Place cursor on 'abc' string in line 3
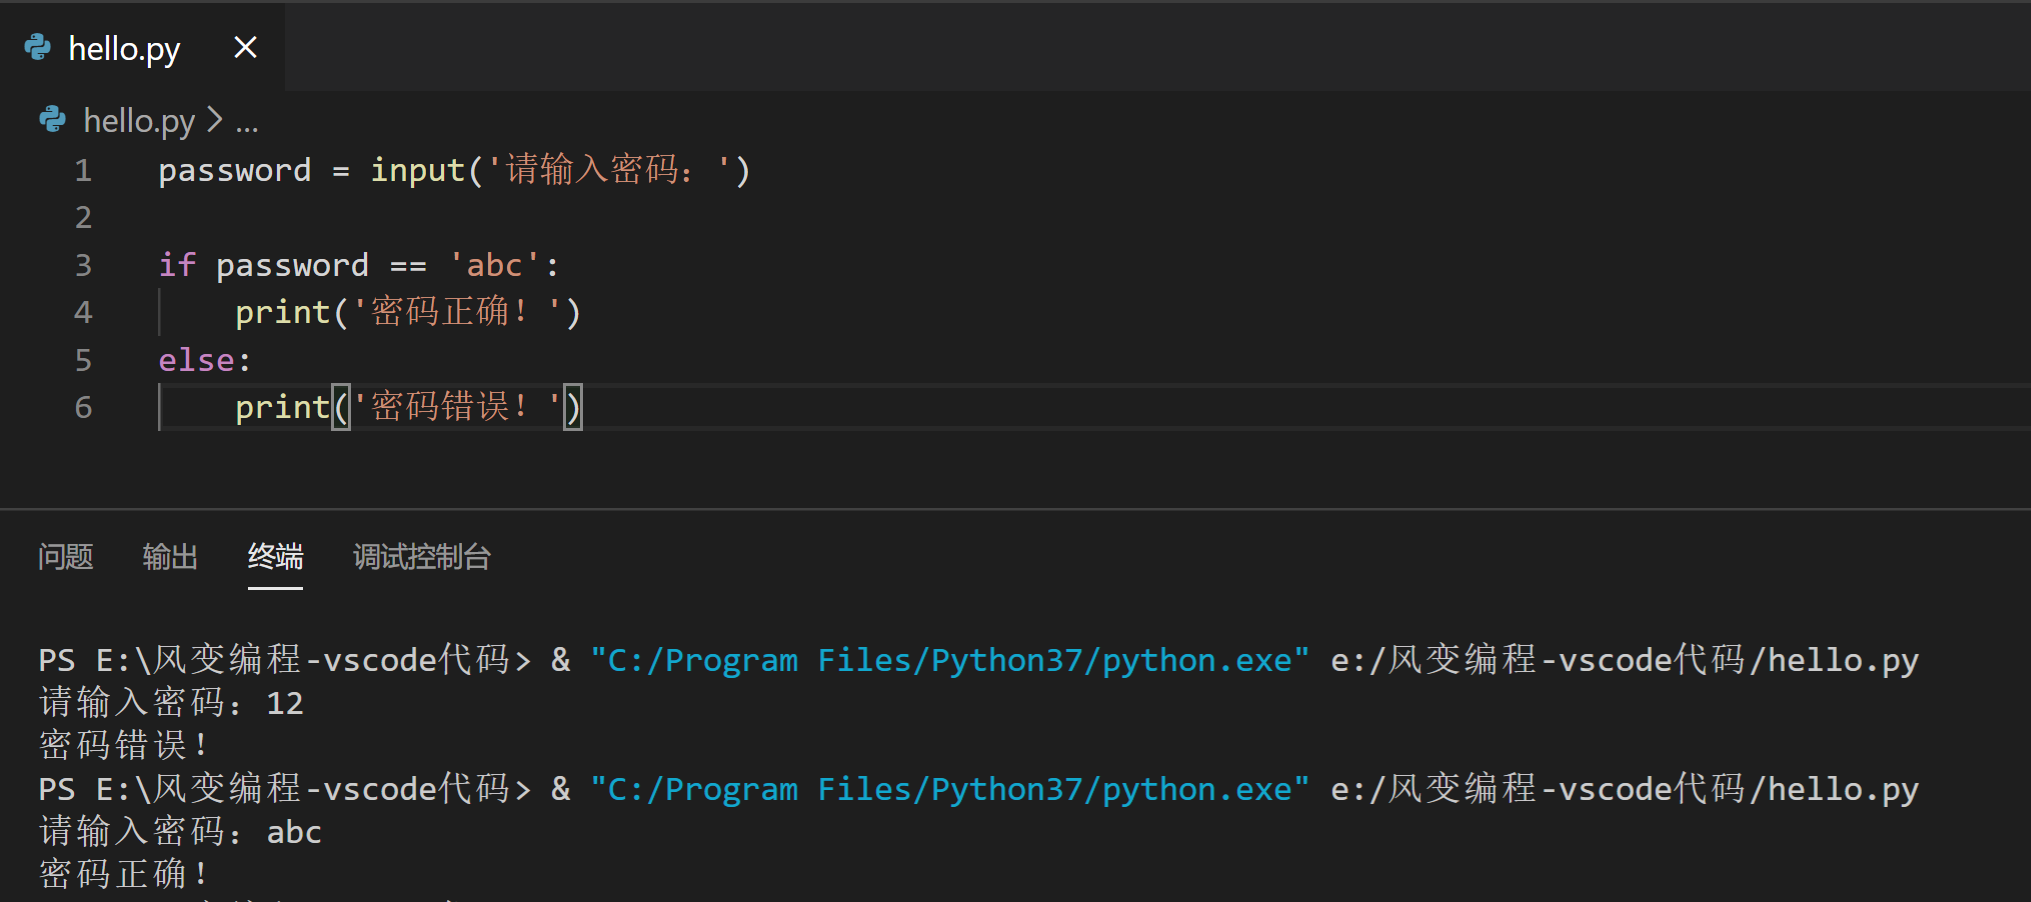 [494, 265]
